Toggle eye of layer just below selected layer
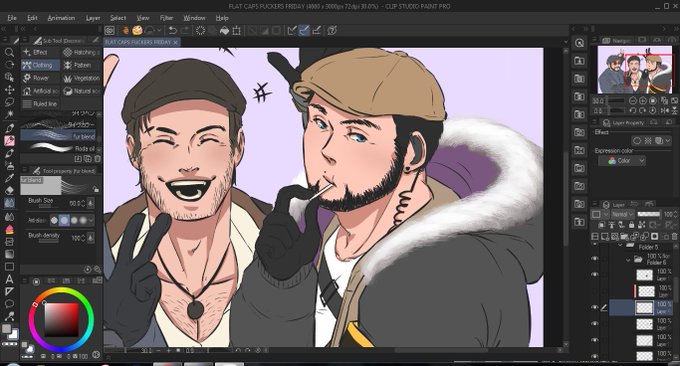 [595, 324]
